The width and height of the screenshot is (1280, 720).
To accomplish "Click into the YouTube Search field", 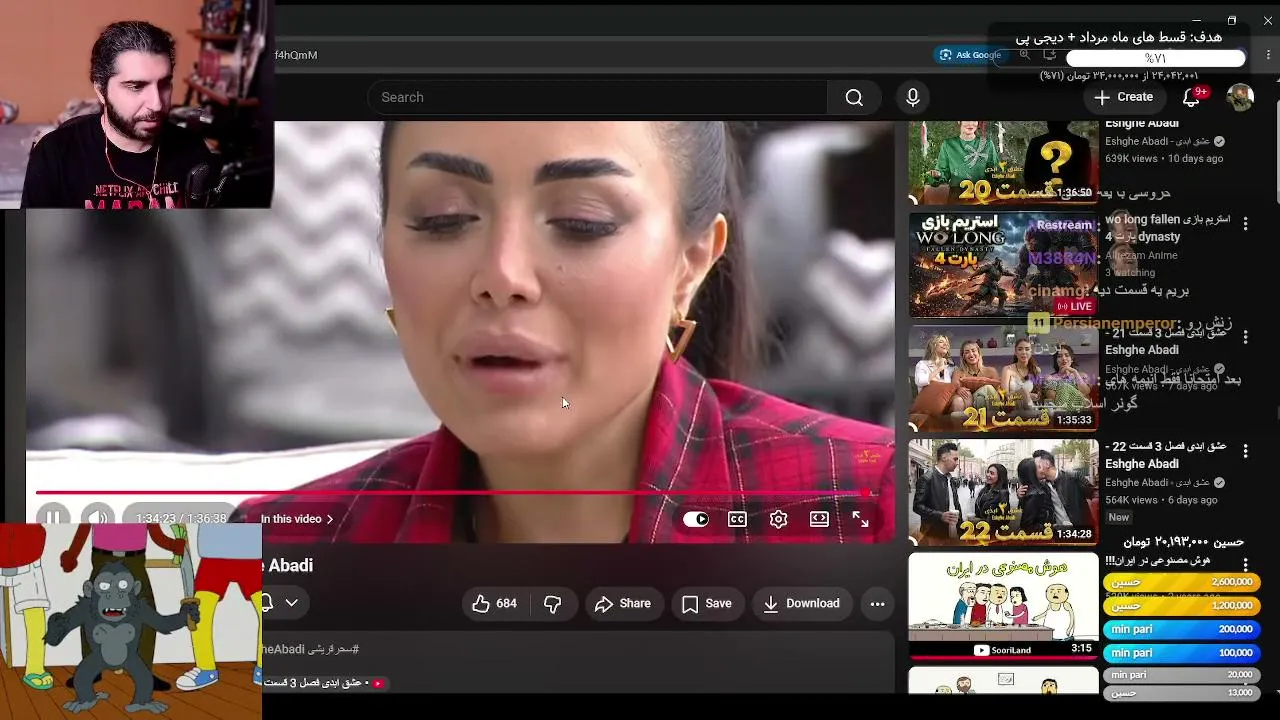I will [598, 97].
